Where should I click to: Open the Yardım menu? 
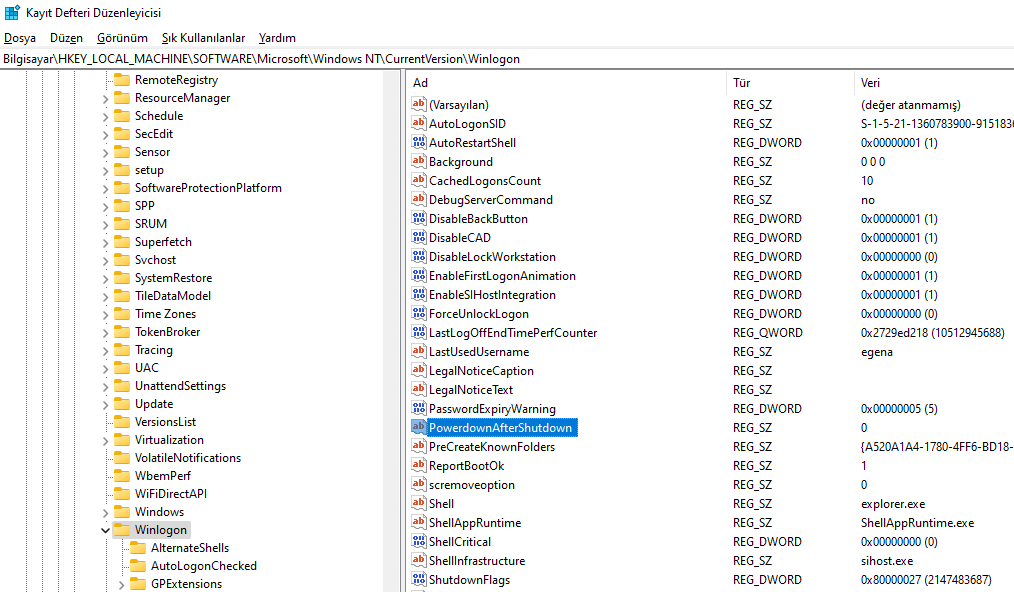277,38
